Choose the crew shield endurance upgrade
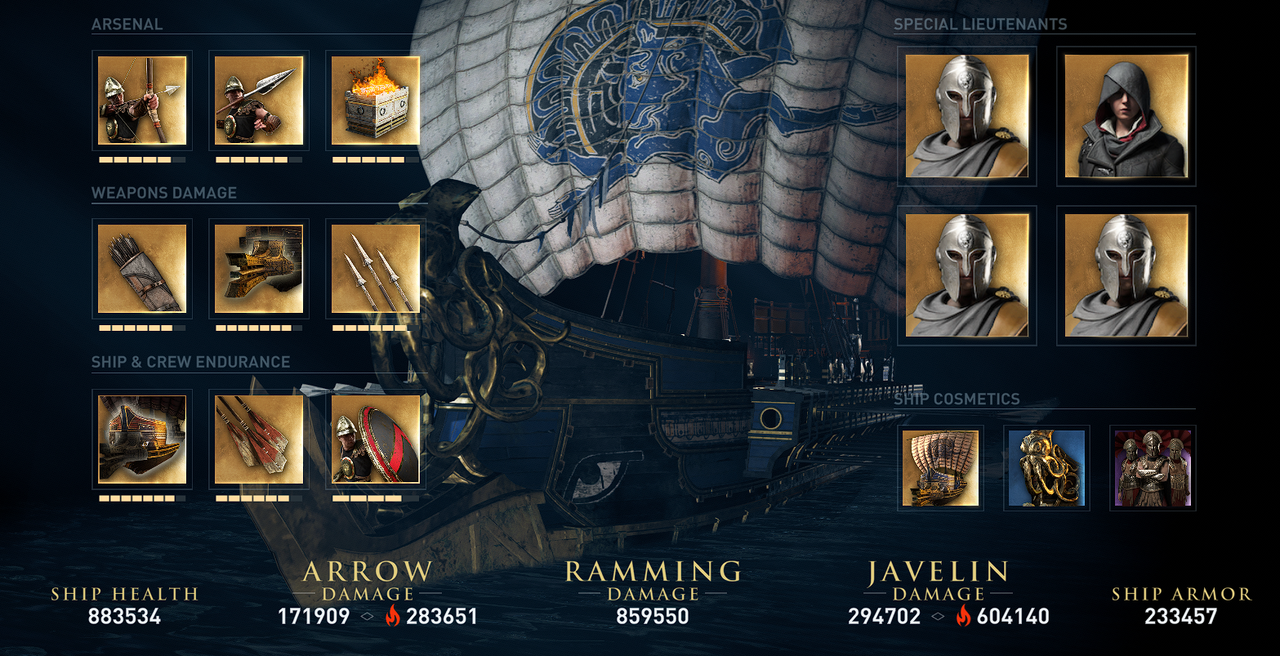Screen dimensions: 1280x656 pos(375,439)
